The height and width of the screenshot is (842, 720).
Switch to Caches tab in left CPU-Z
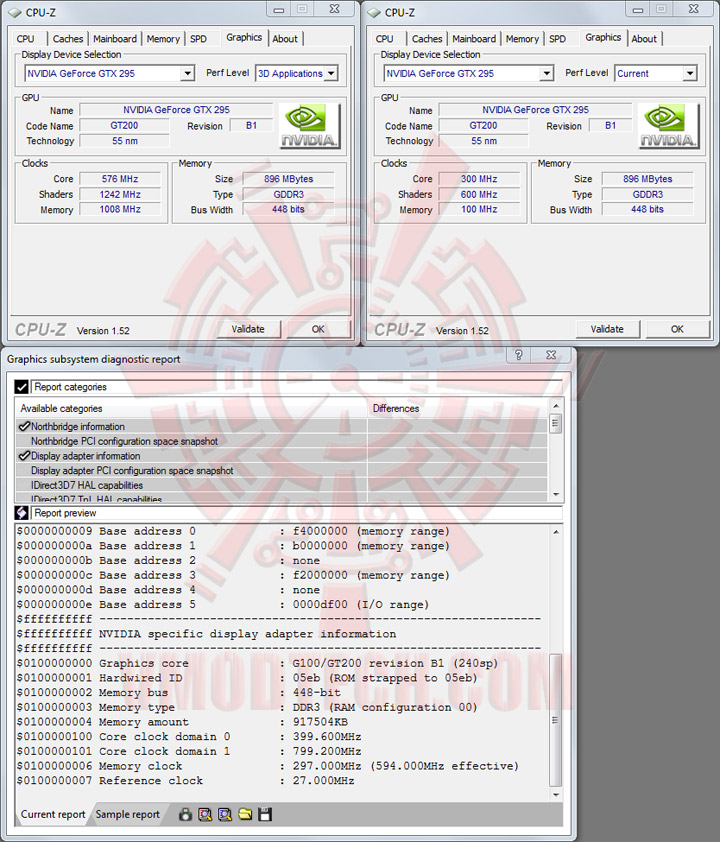pos(68,39)
